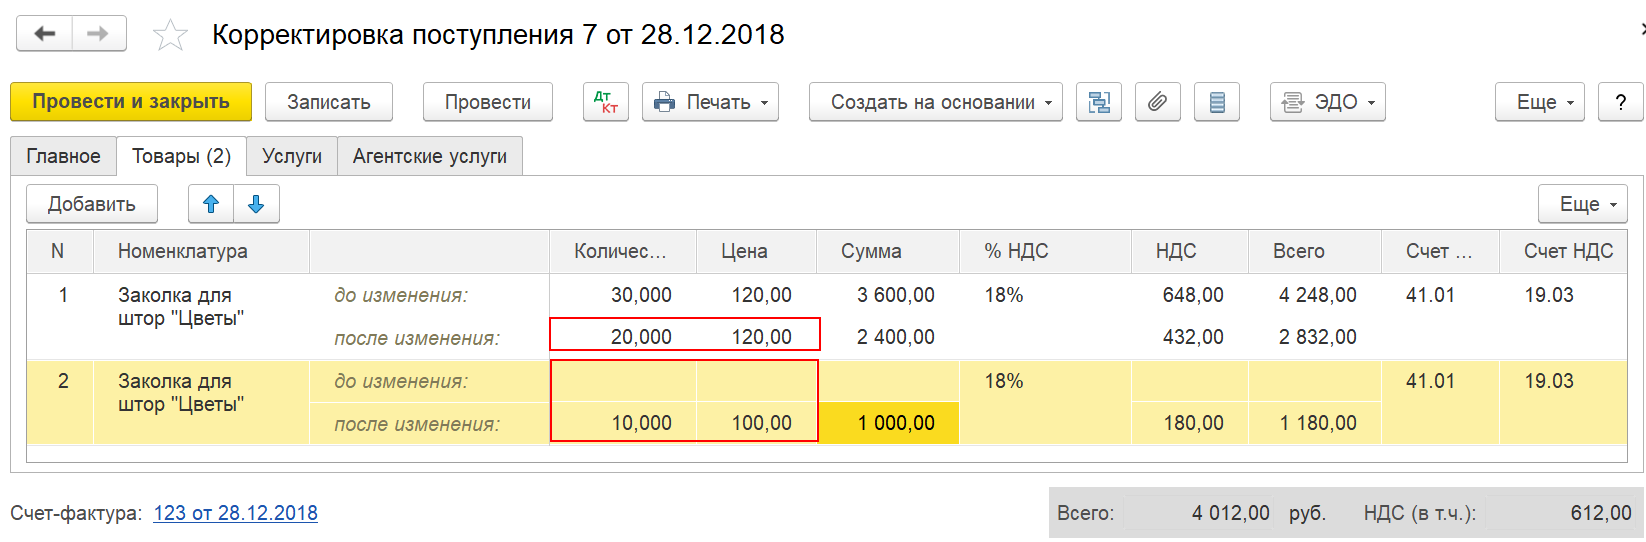
Task: Add document to favorites with star icon
Action: (170, 36)
